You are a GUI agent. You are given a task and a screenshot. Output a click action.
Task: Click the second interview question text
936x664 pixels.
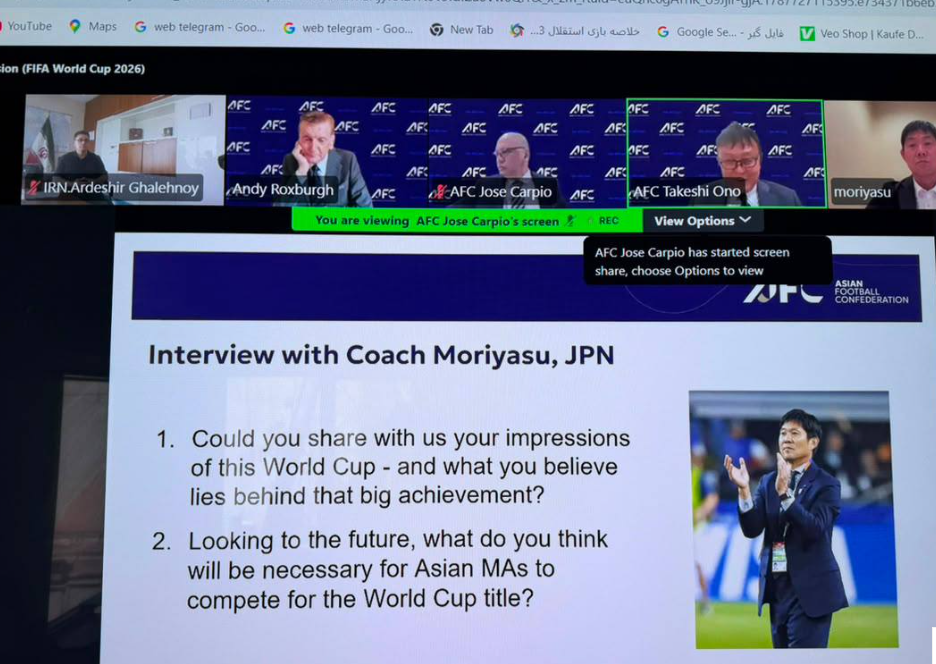pyautogui.click(x=398, y=570)
